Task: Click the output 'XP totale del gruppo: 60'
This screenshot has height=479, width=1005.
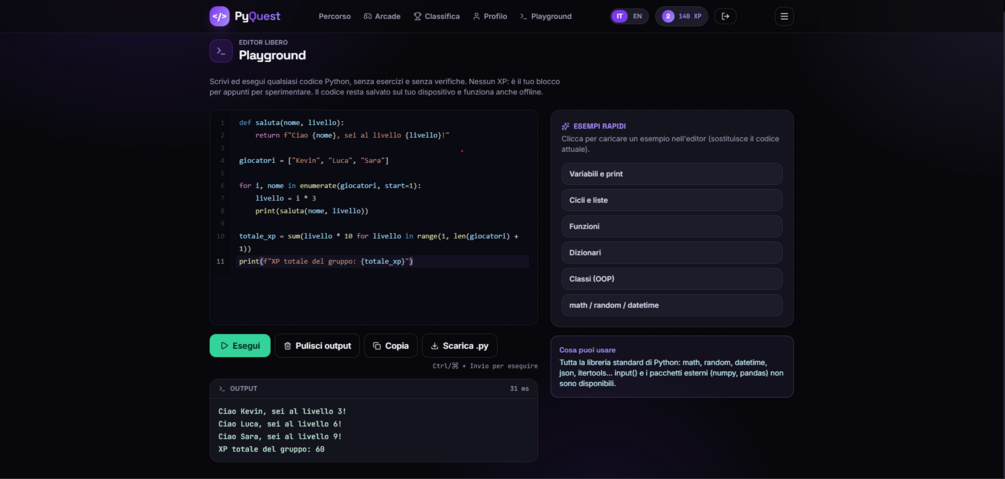Action: (272, 450)
